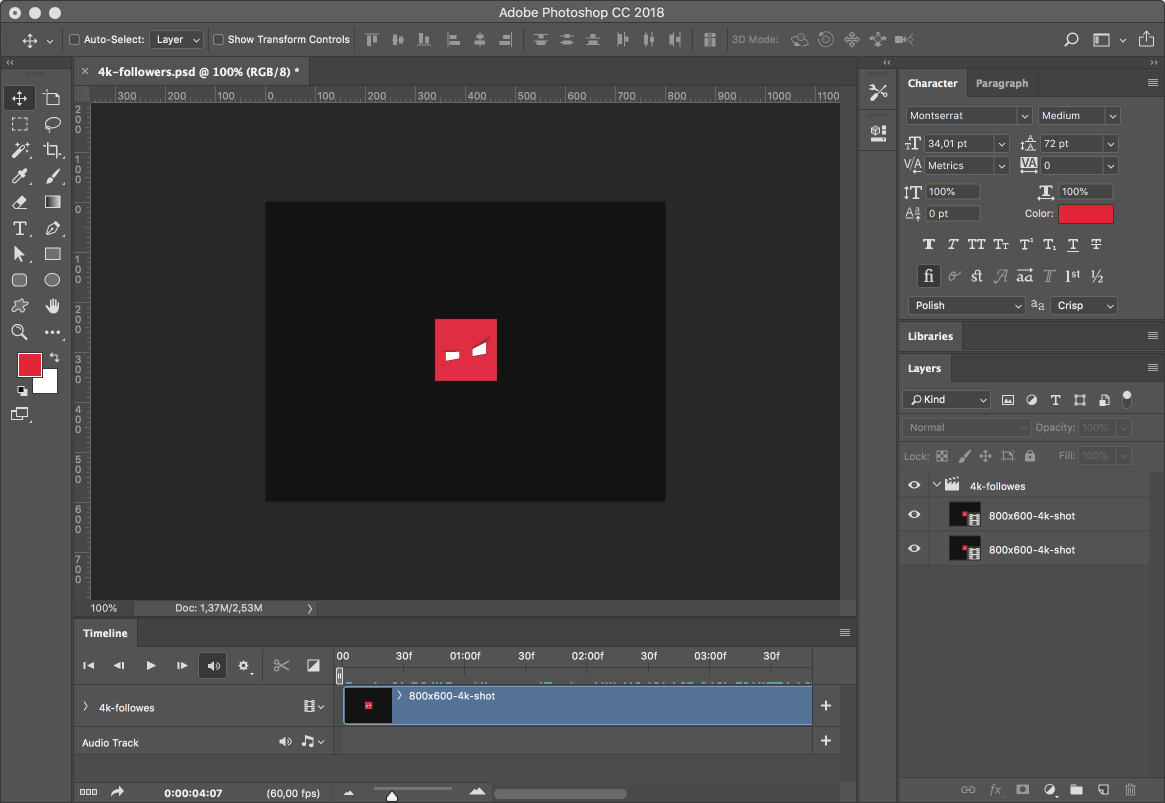Screen dimensions: 1165x803
Task: Select the Zoom tool
Action: 20,332
